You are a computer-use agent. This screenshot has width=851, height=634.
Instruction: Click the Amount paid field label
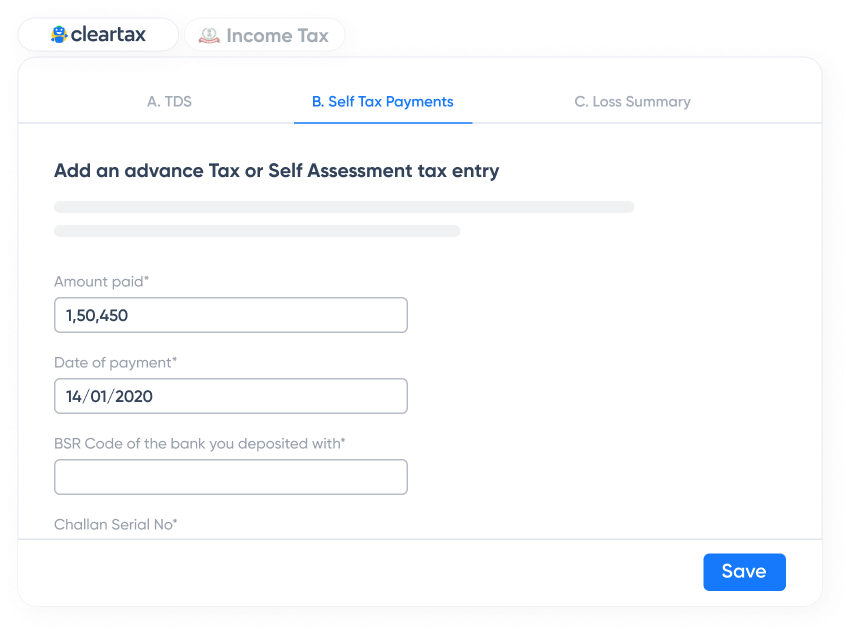coord(101,282)
